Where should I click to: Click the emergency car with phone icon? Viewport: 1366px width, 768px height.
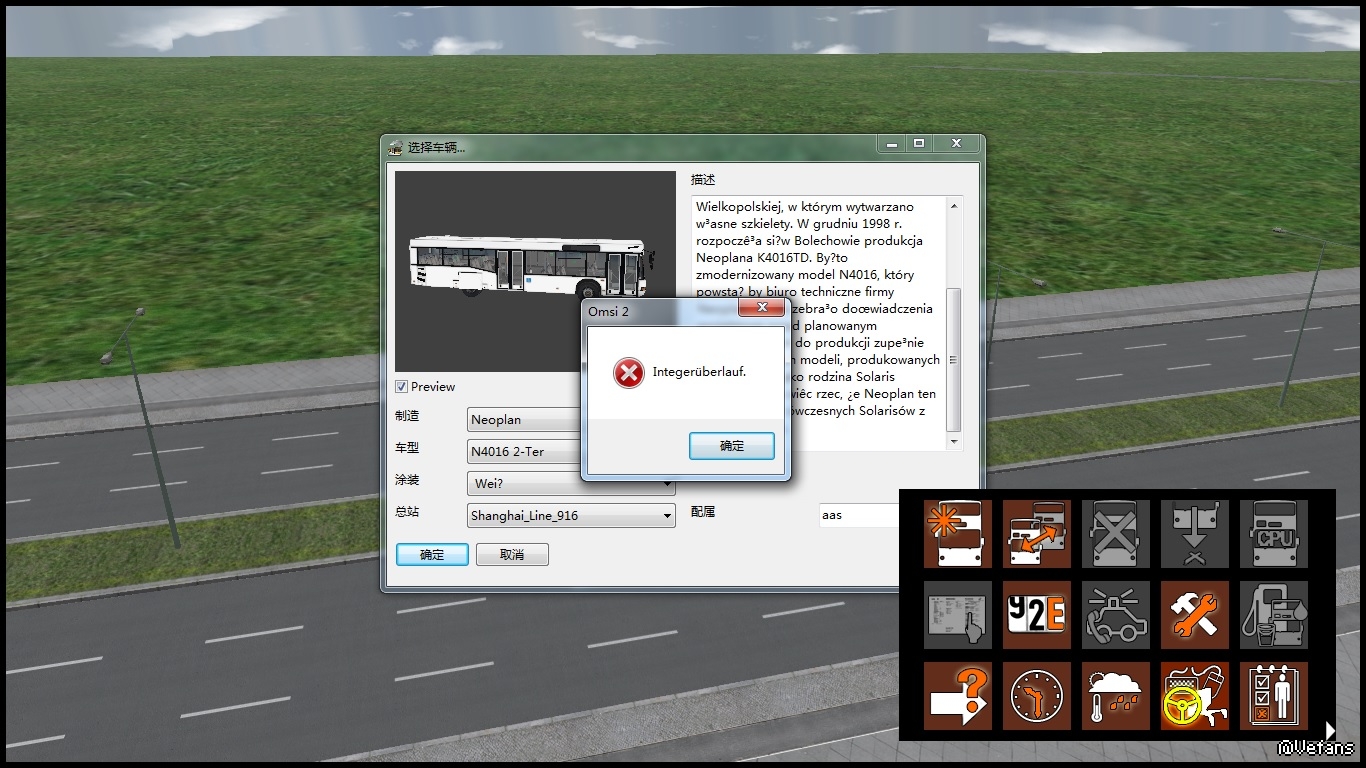(1116, 615)
